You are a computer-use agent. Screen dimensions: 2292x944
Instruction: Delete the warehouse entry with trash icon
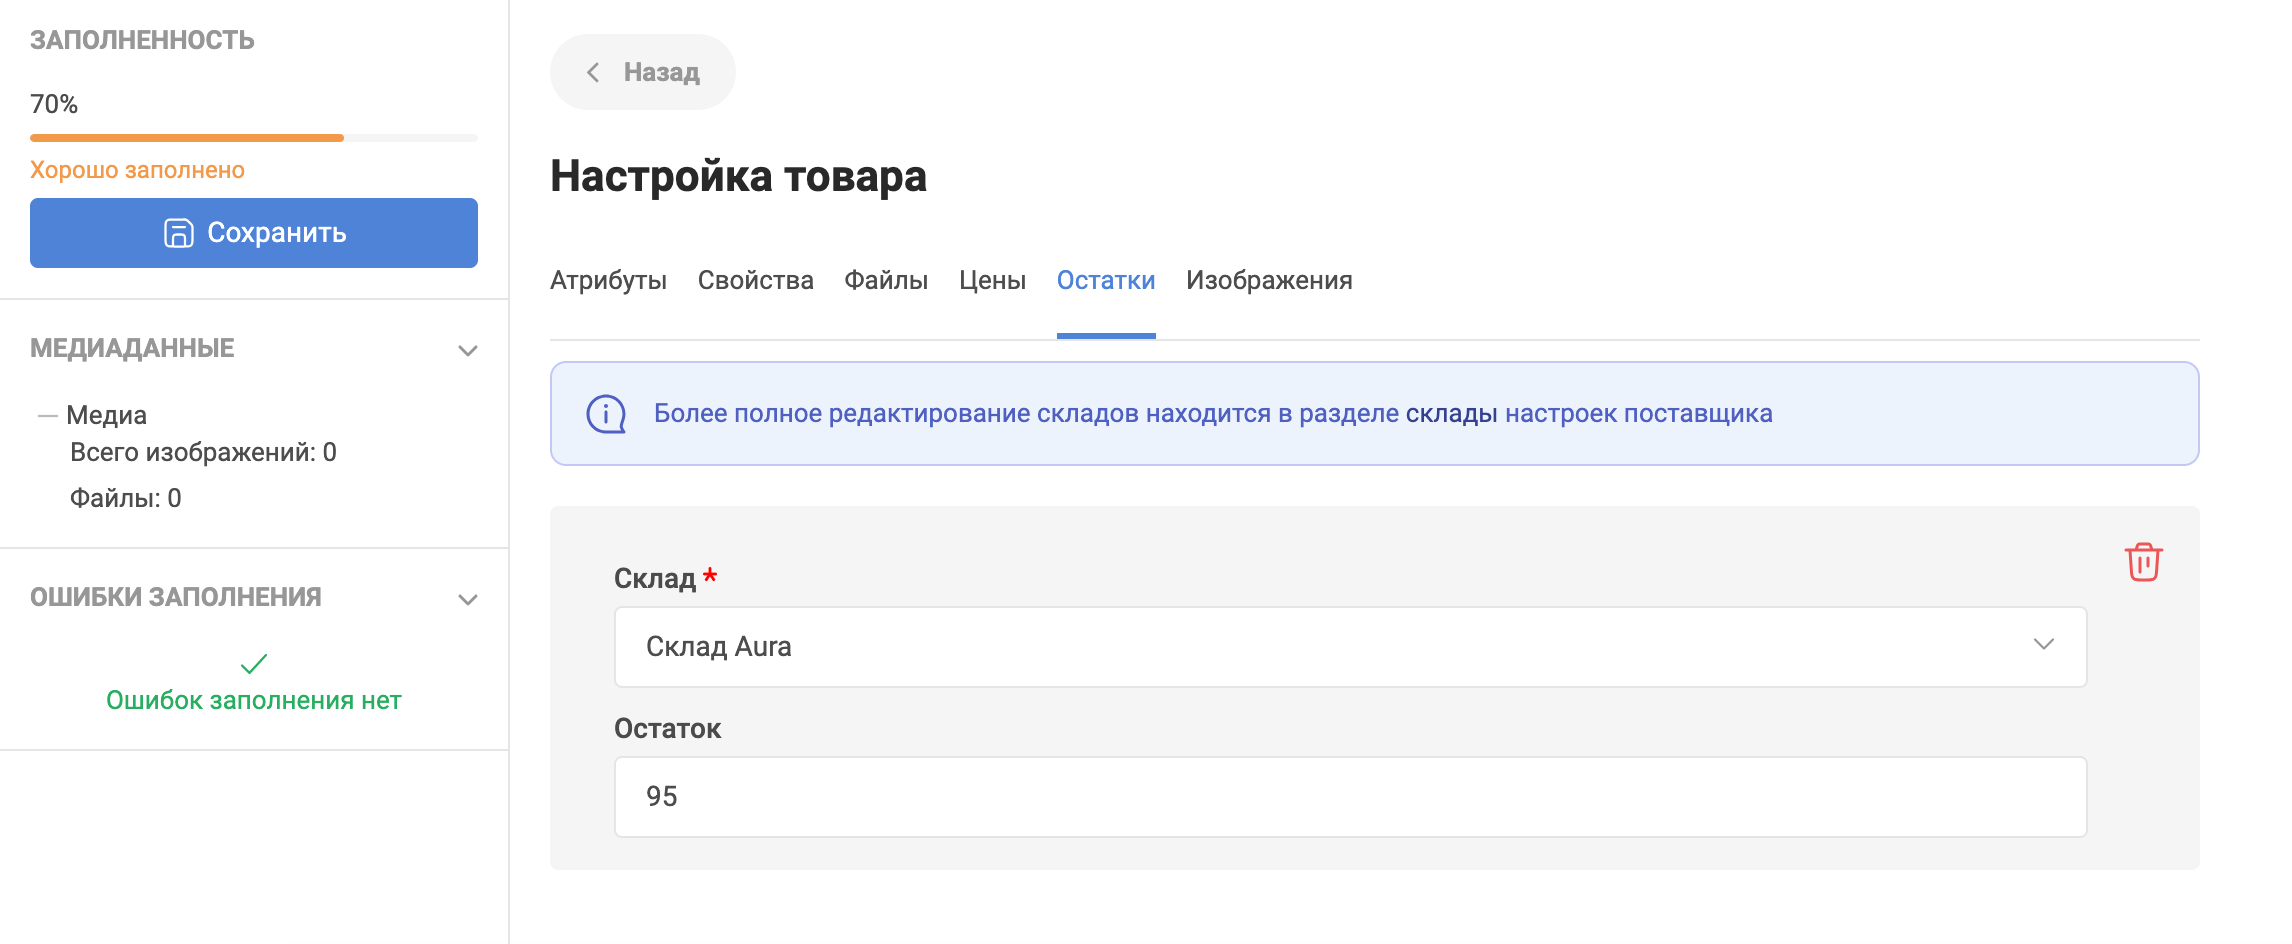pyautogui.click(x=2143, y=562)
